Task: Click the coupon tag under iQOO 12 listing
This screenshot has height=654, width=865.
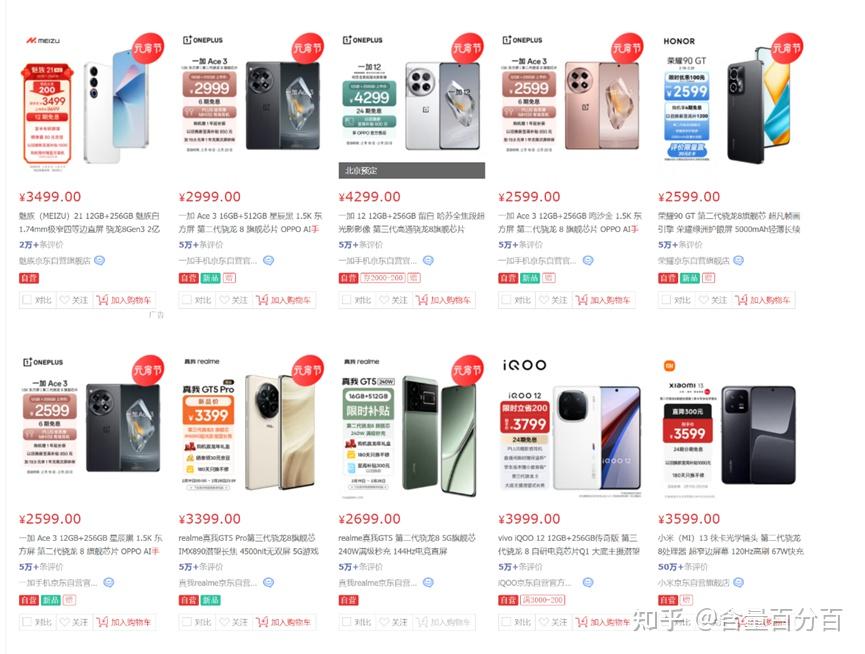Action: 543,600
